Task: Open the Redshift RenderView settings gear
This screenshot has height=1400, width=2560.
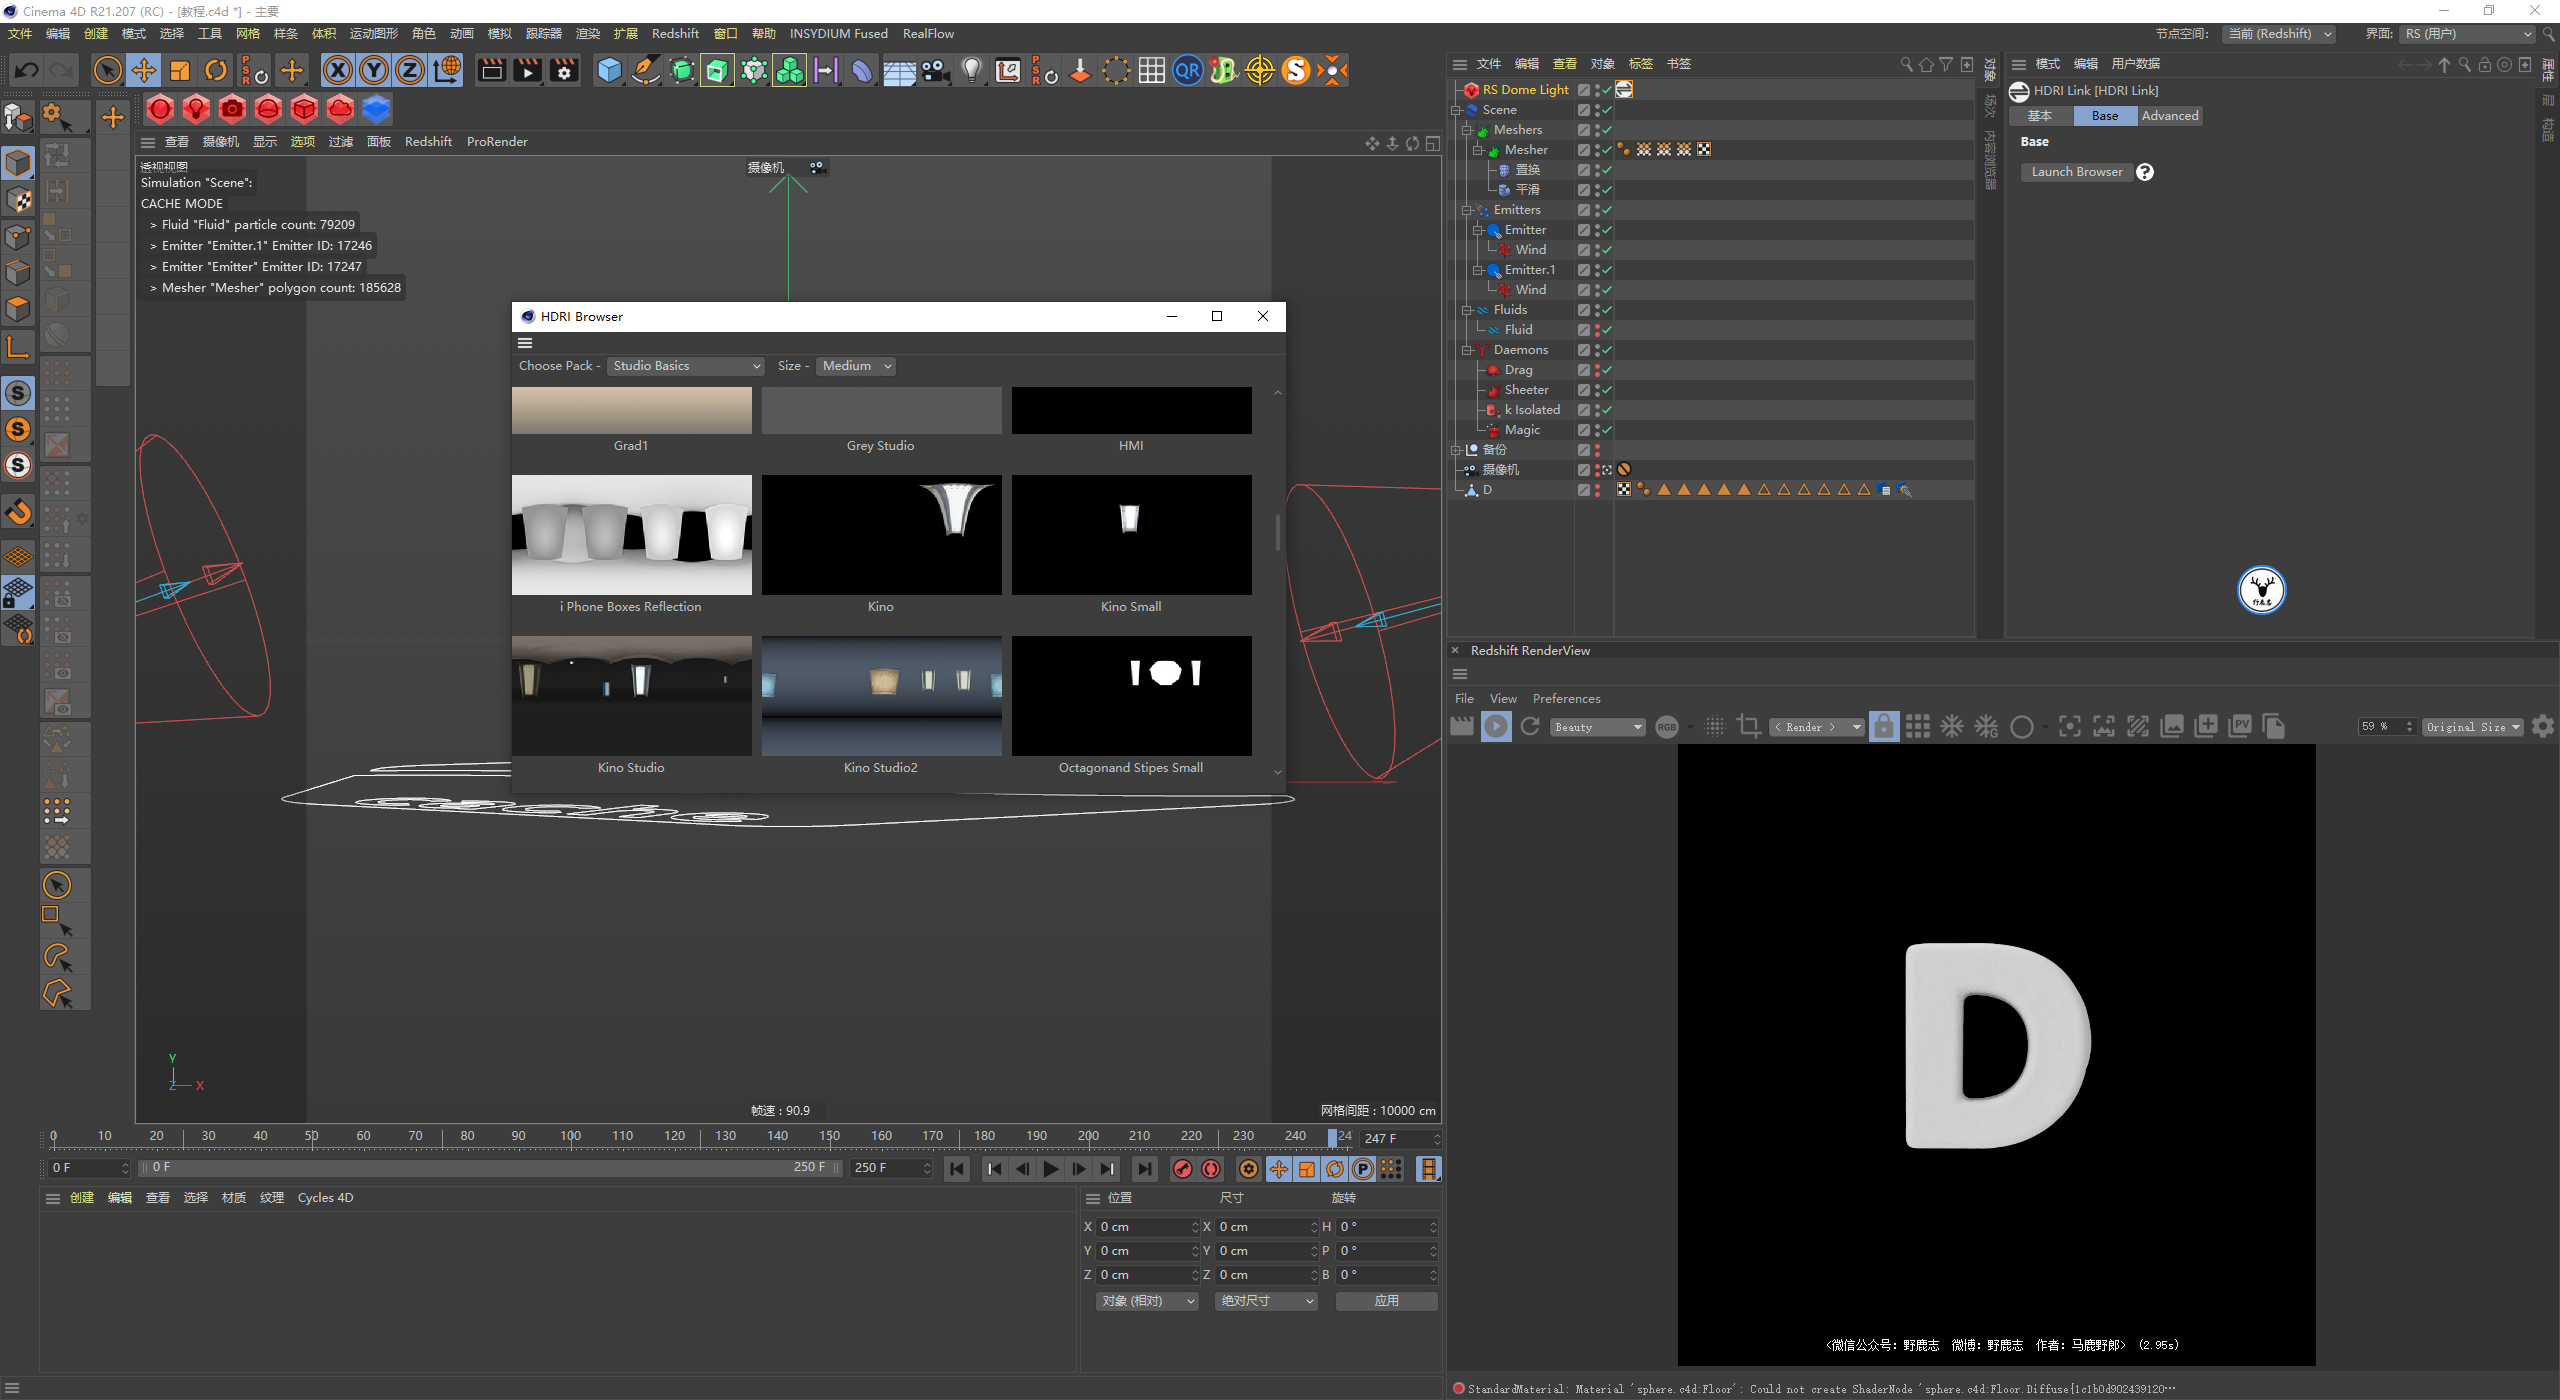Action: click(2543, 727)
